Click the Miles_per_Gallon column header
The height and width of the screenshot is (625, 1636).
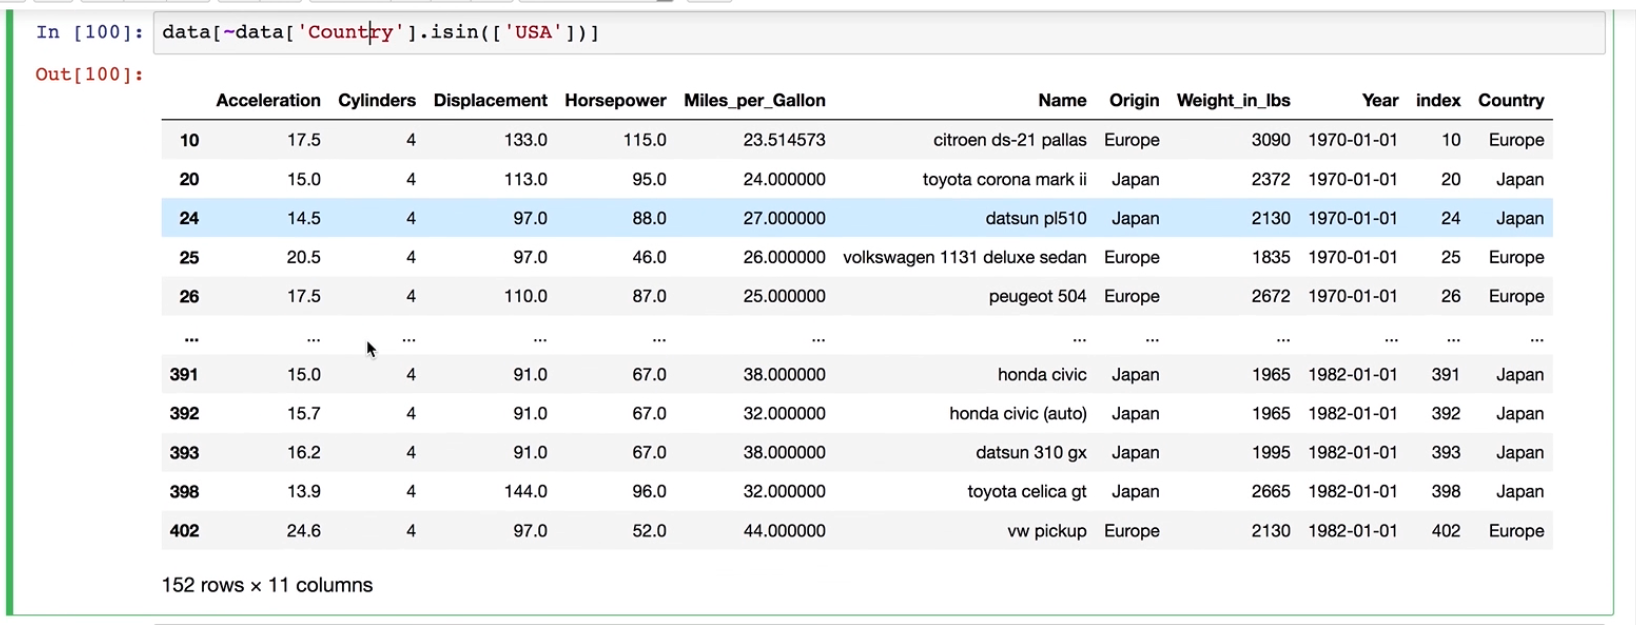click(x=755, y=100)
